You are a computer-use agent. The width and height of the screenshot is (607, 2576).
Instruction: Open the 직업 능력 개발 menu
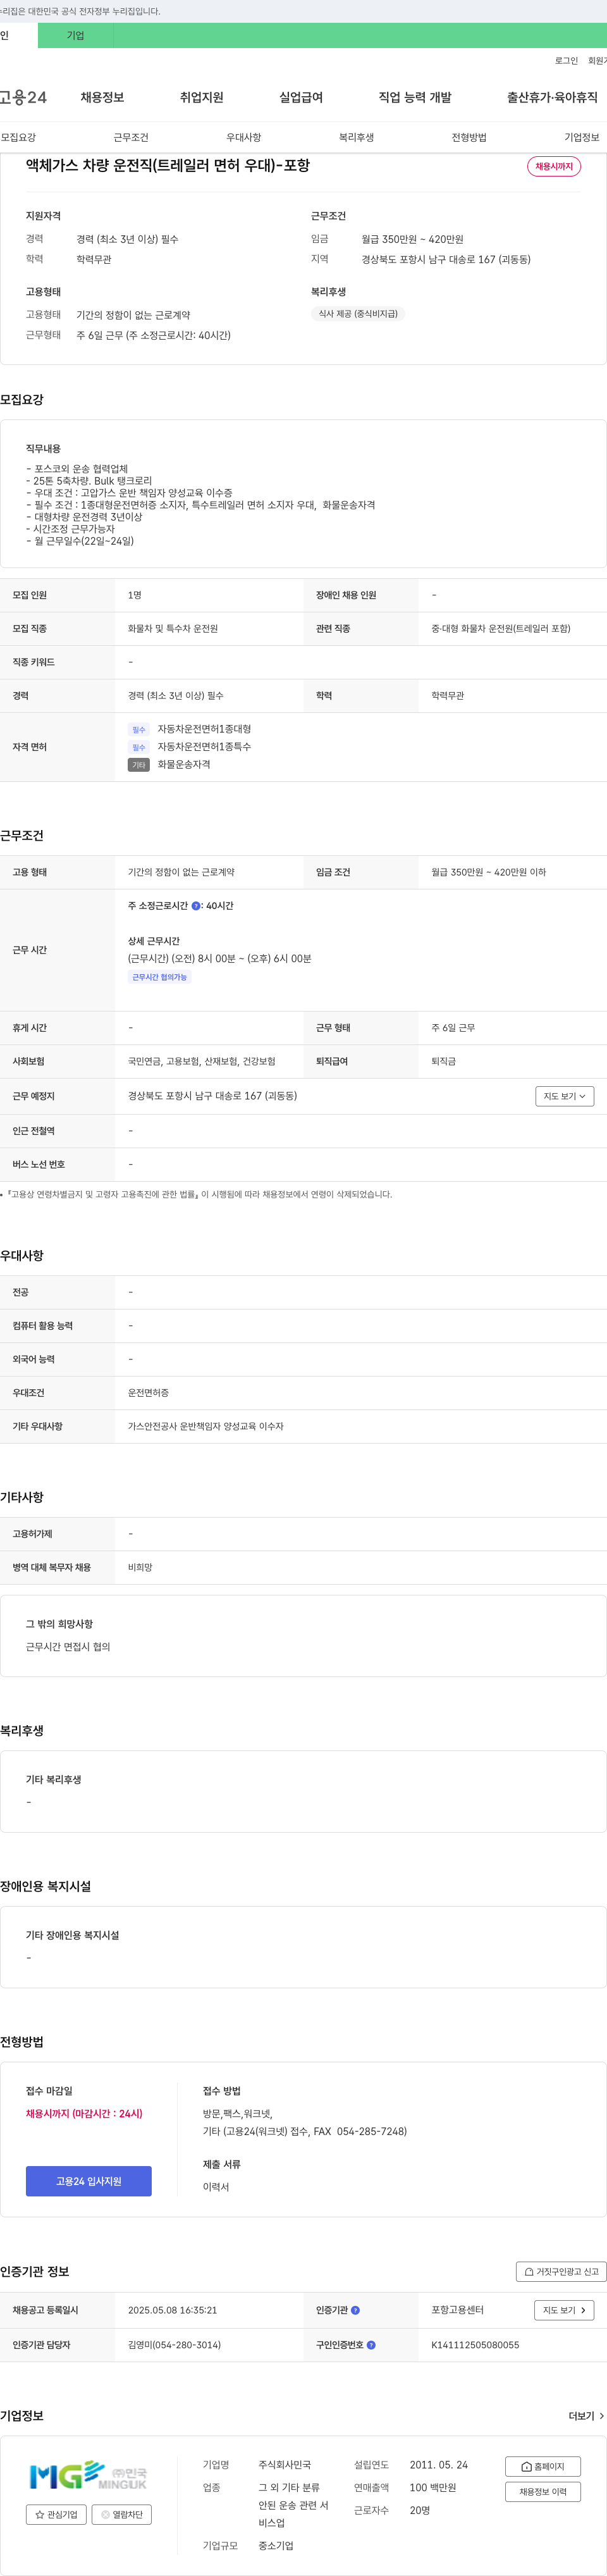415,97
